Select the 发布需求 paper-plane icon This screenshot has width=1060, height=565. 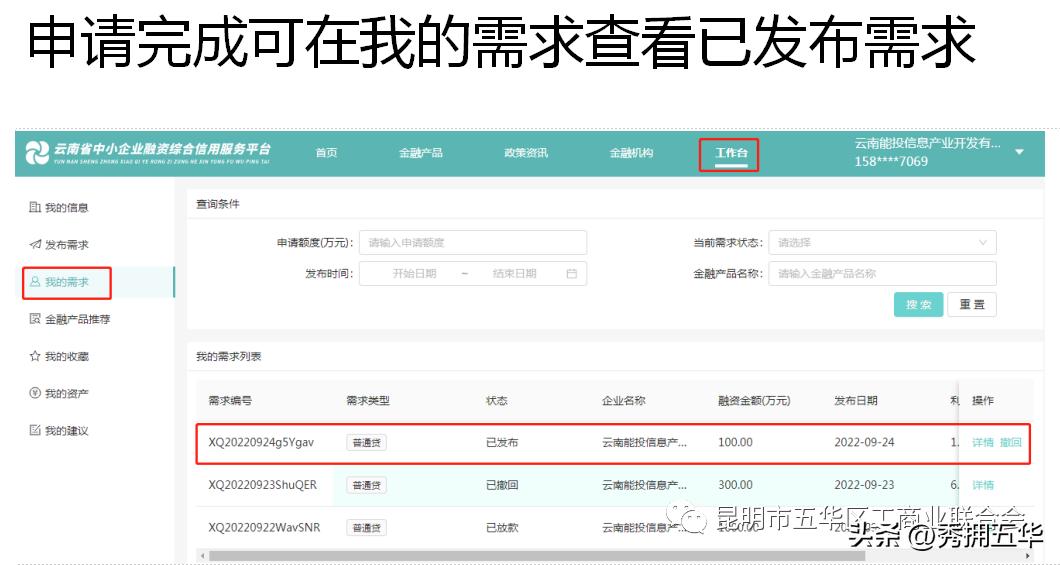pyautogui.click(x=35, y=244)
